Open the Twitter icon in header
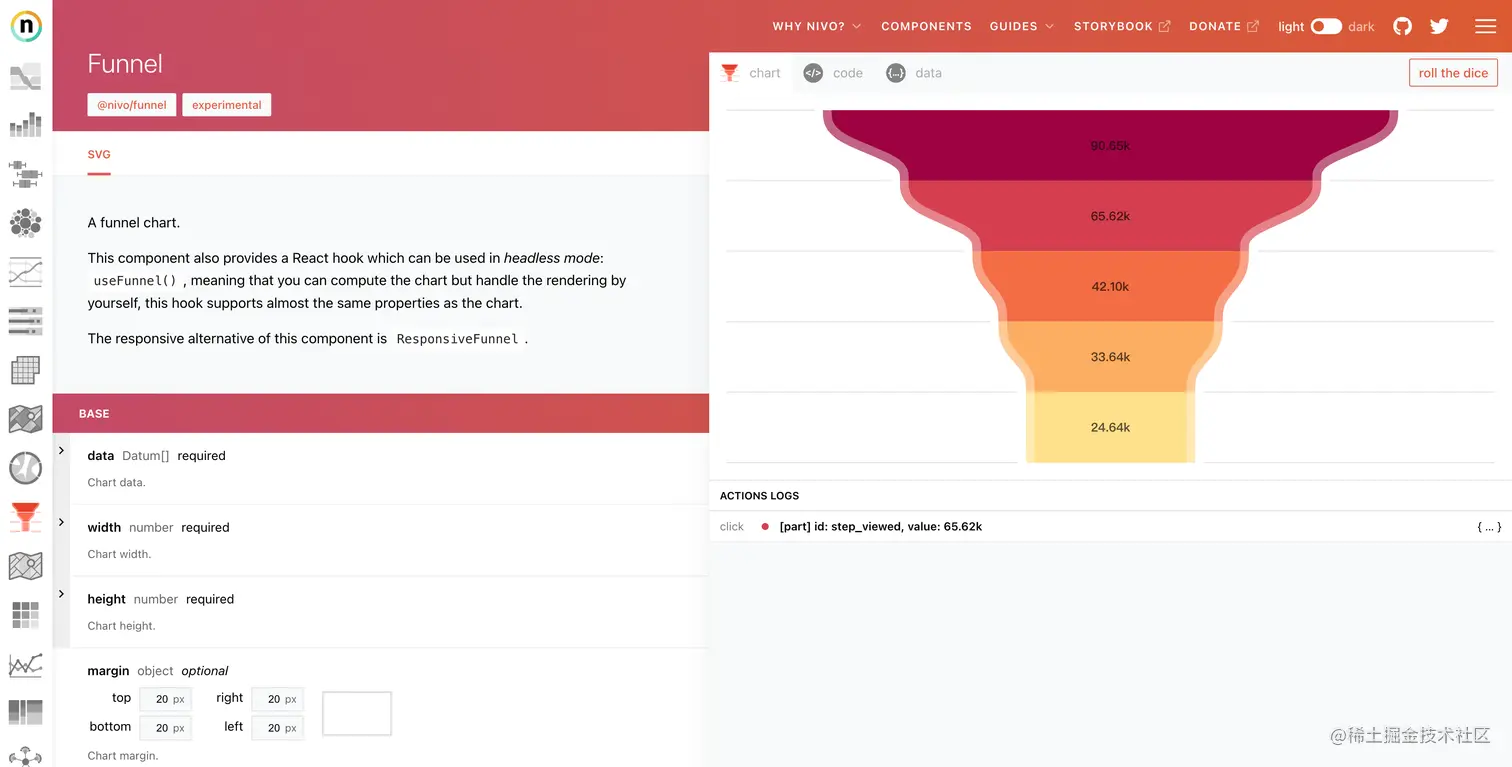The width and height of the screenshot is (1512, 767). click(1439, 27)
